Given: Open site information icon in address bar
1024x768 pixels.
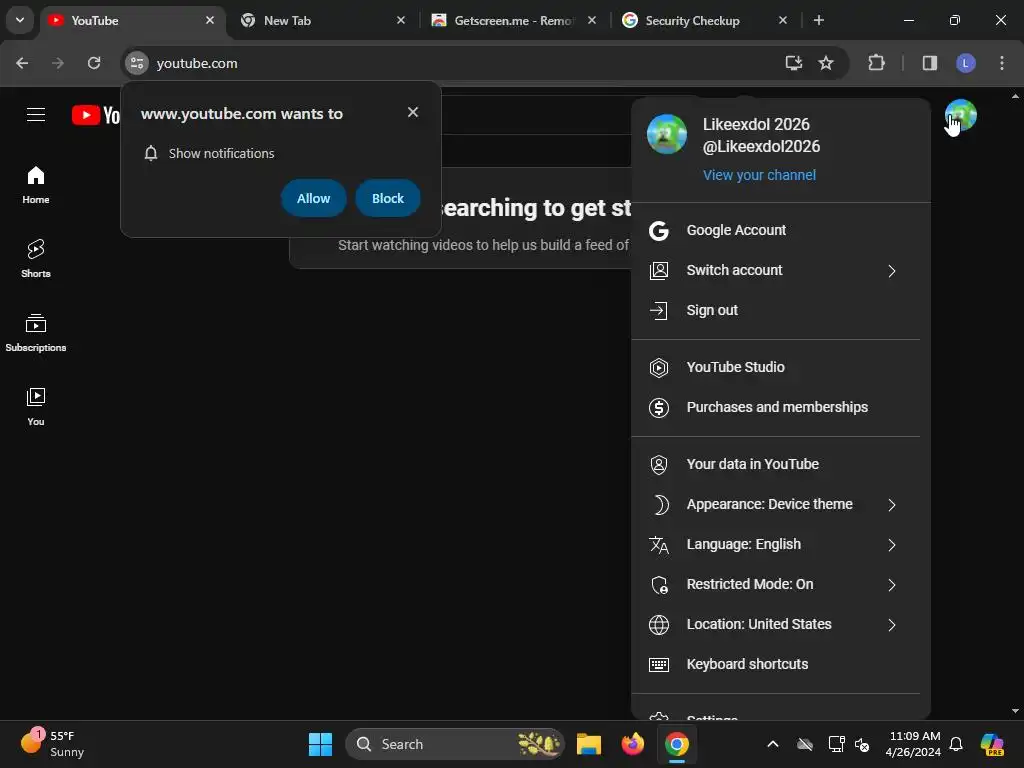Looking at the screenshot, I should coord(136,63).
